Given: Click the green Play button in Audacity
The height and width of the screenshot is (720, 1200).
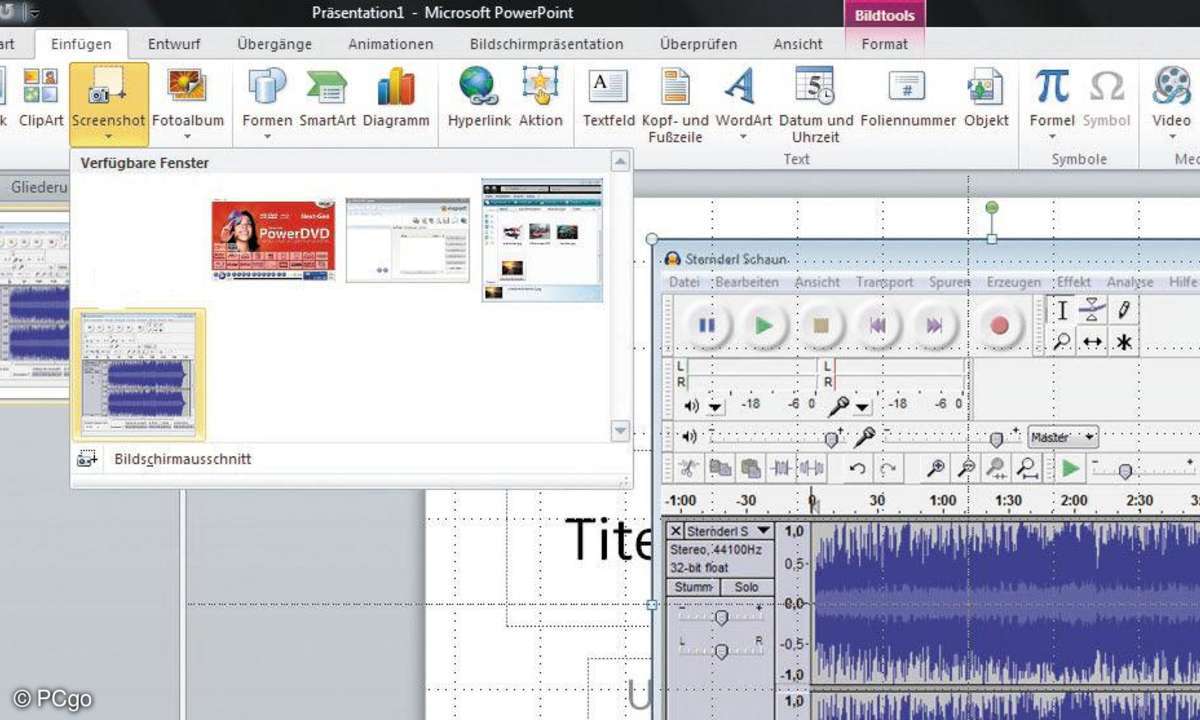Looking at the screenshot, I should point(764,325).
